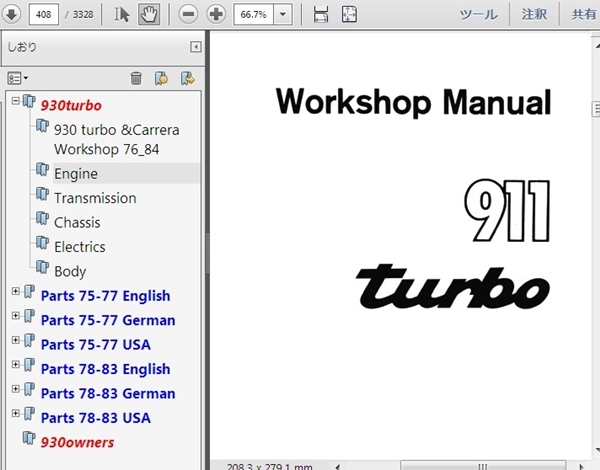Screen dimensions: 600x470
Task: Open the Parts 78-83 English bookmark
Action: pos(105,369)
